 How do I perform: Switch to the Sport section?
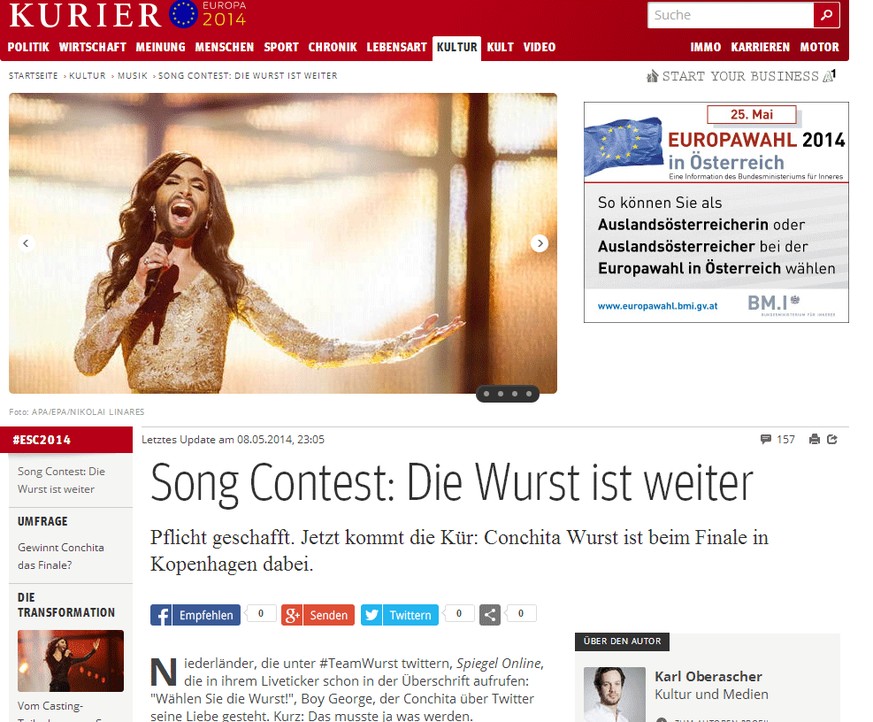(281, 47)
